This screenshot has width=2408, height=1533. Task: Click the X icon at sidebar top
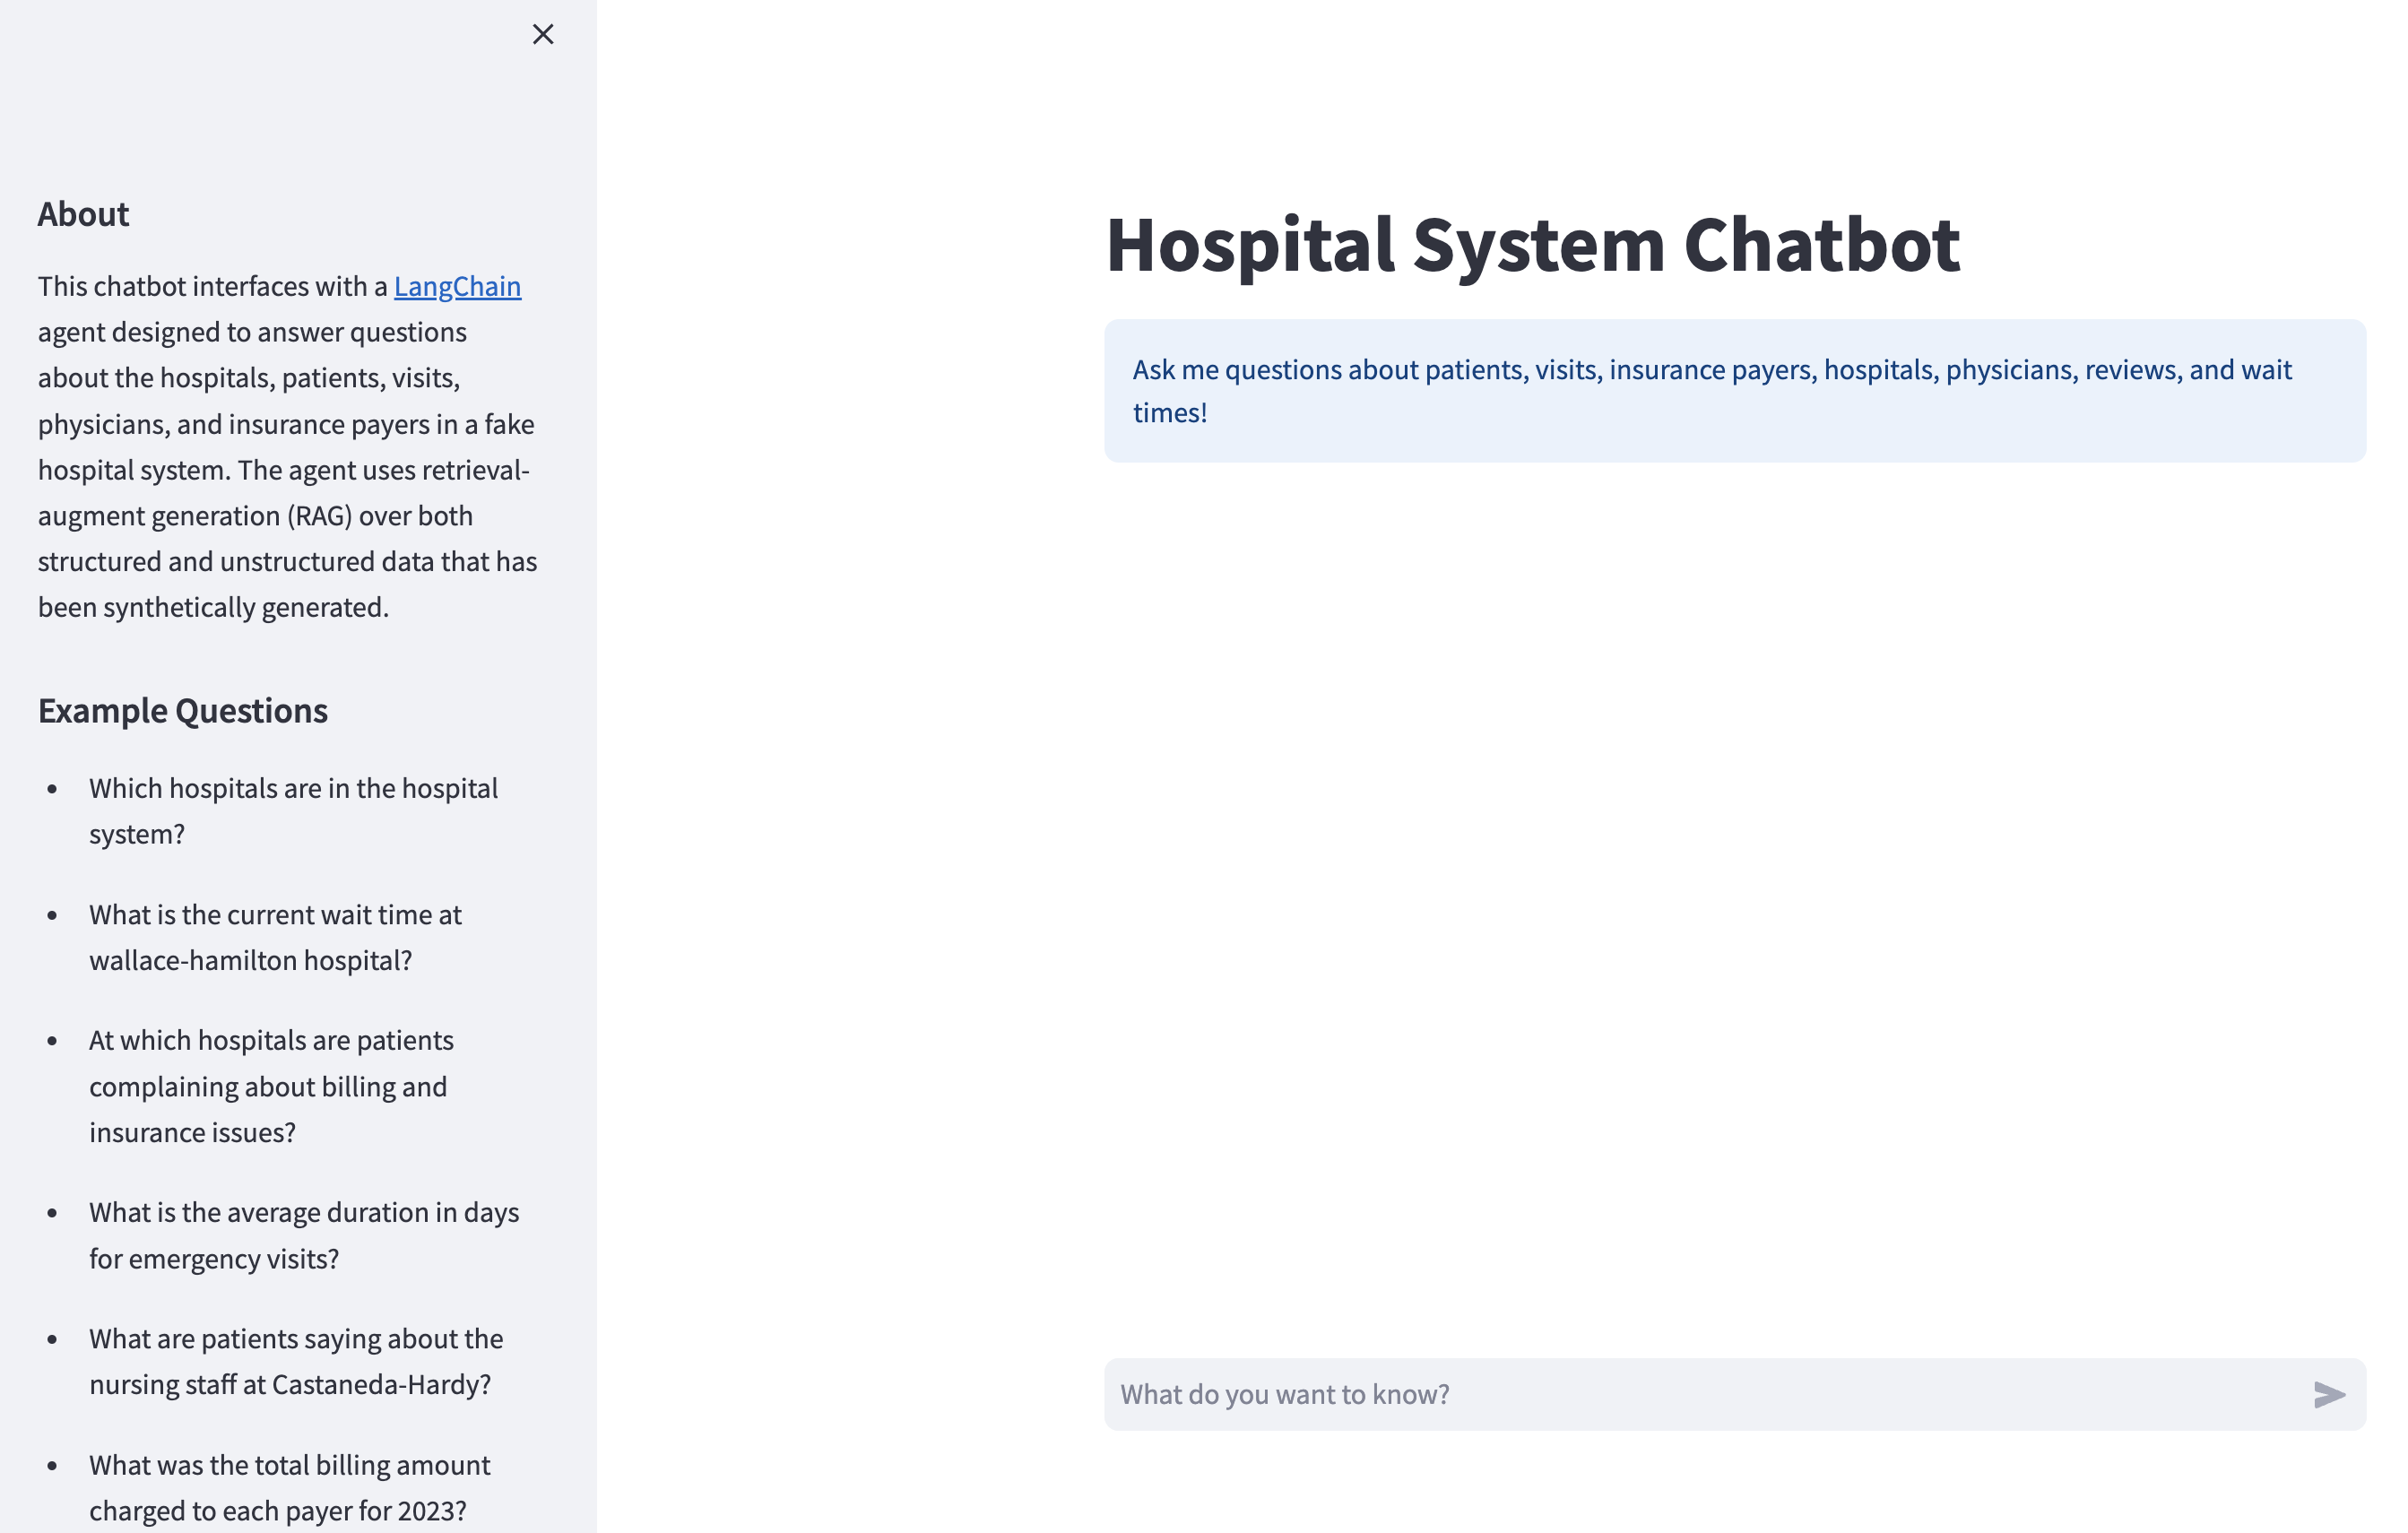tap(543, 34)
